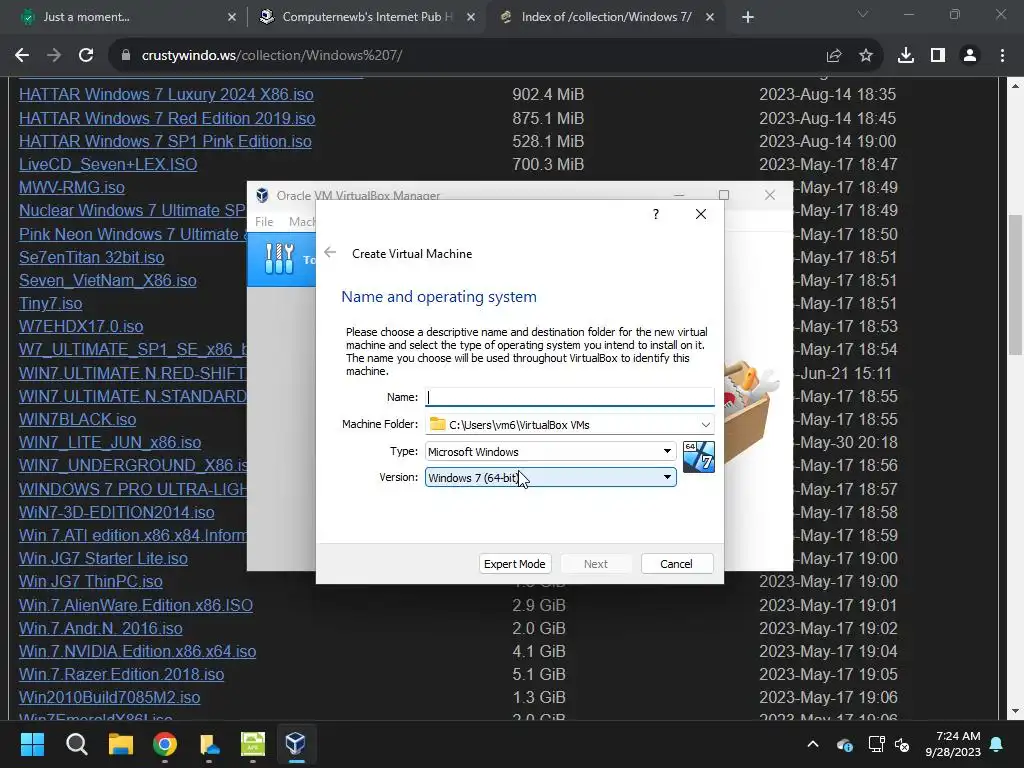Open the MWV-RMG.iso link

(x=72, y=187)
